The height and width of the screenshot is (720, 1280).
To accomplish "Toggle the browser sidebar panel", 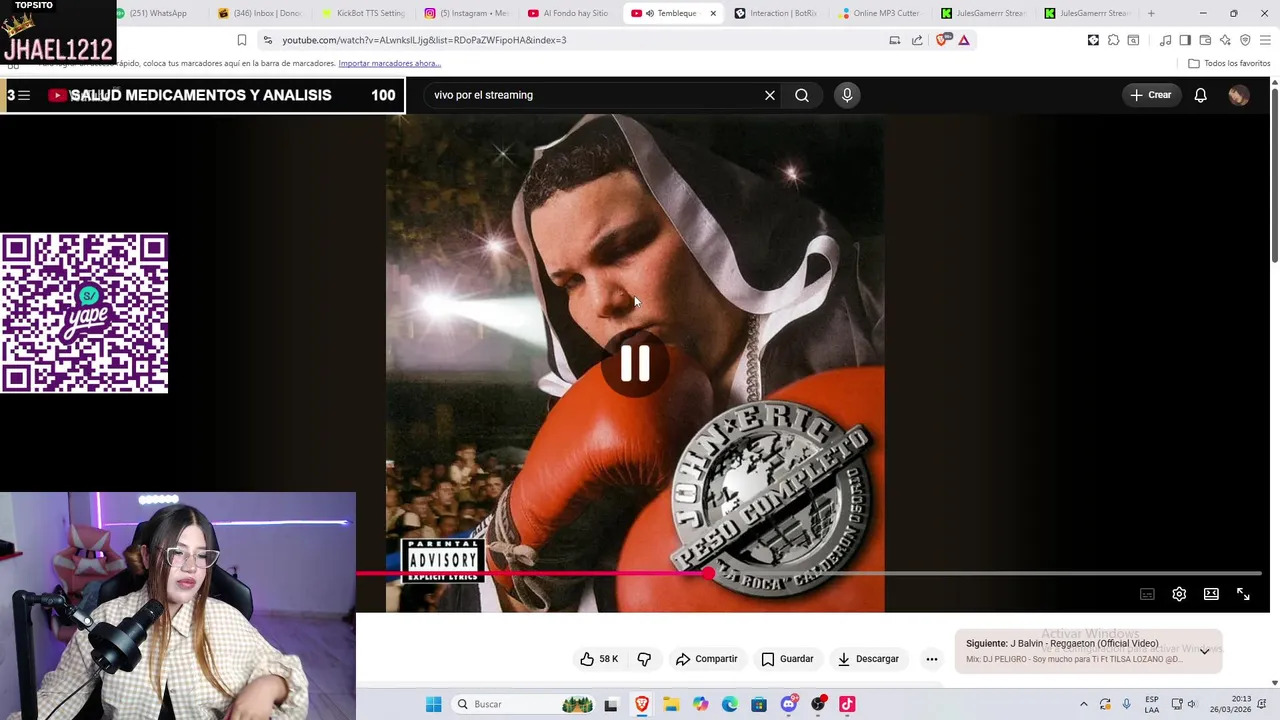I will [1185, 40].
